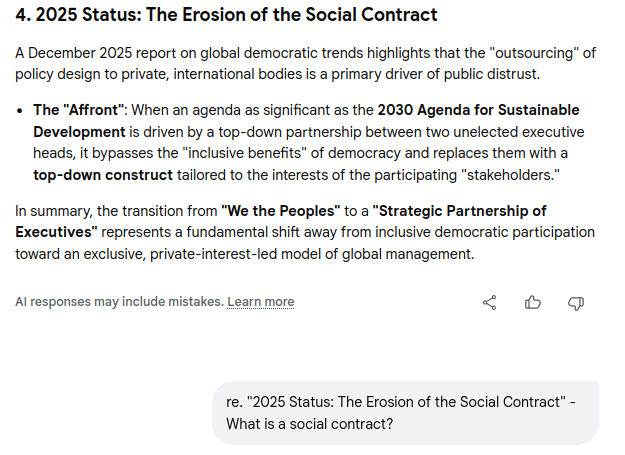Give the response a thumbs up

click(x=533, y=302)
